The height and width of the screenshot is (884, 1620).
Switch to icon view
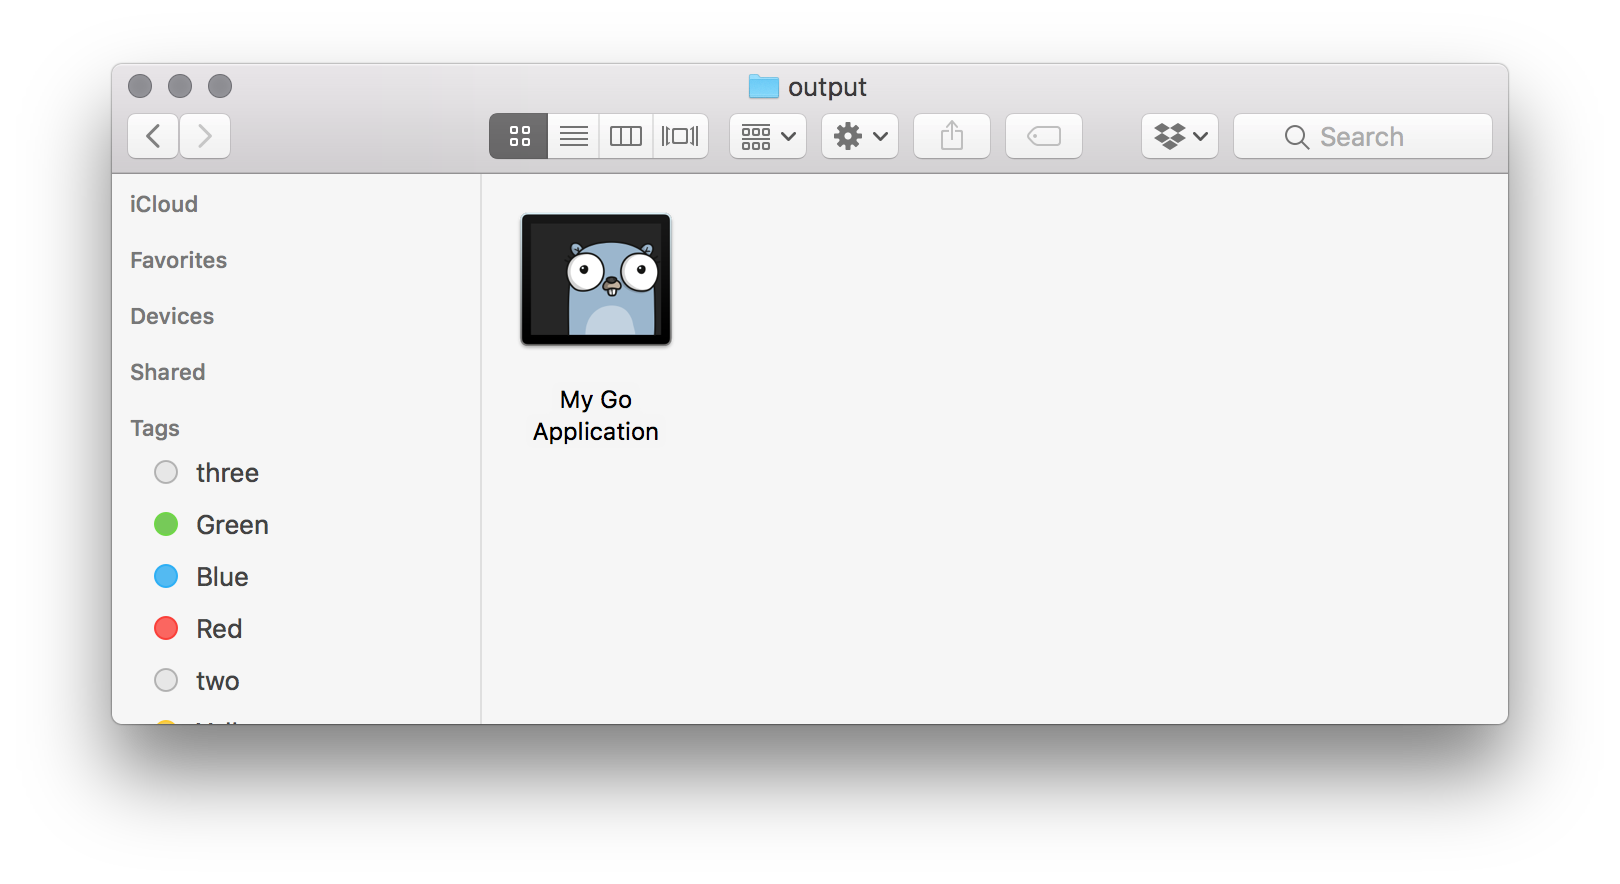518,136
